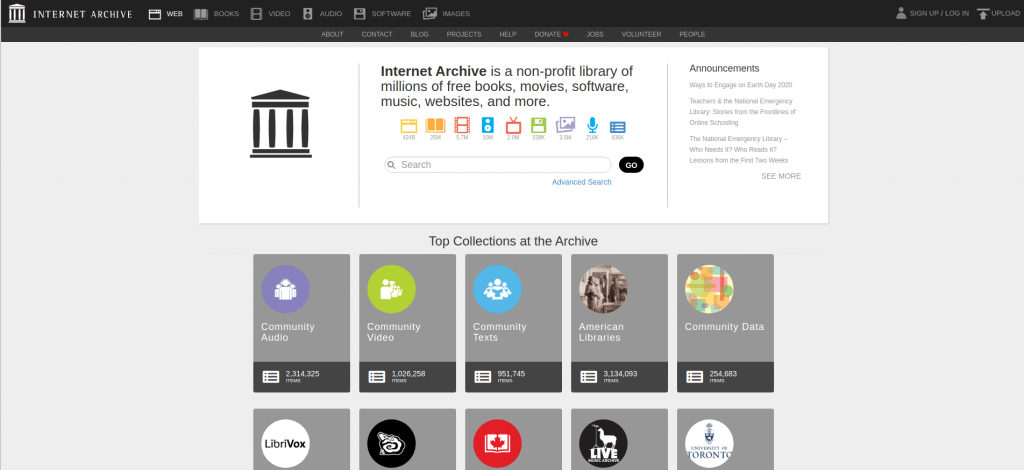Click the Community Video green circle icon
1024x470 pixels.
coord(391,289)
